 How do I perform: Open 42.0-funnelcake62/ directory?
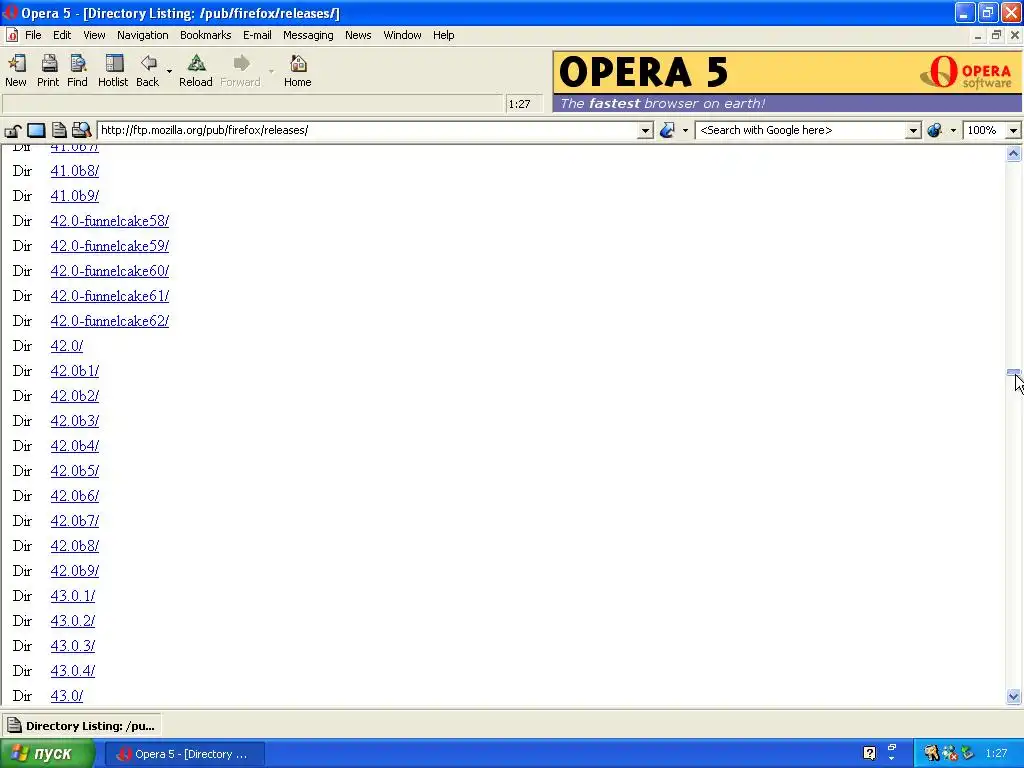pos(110,321)
